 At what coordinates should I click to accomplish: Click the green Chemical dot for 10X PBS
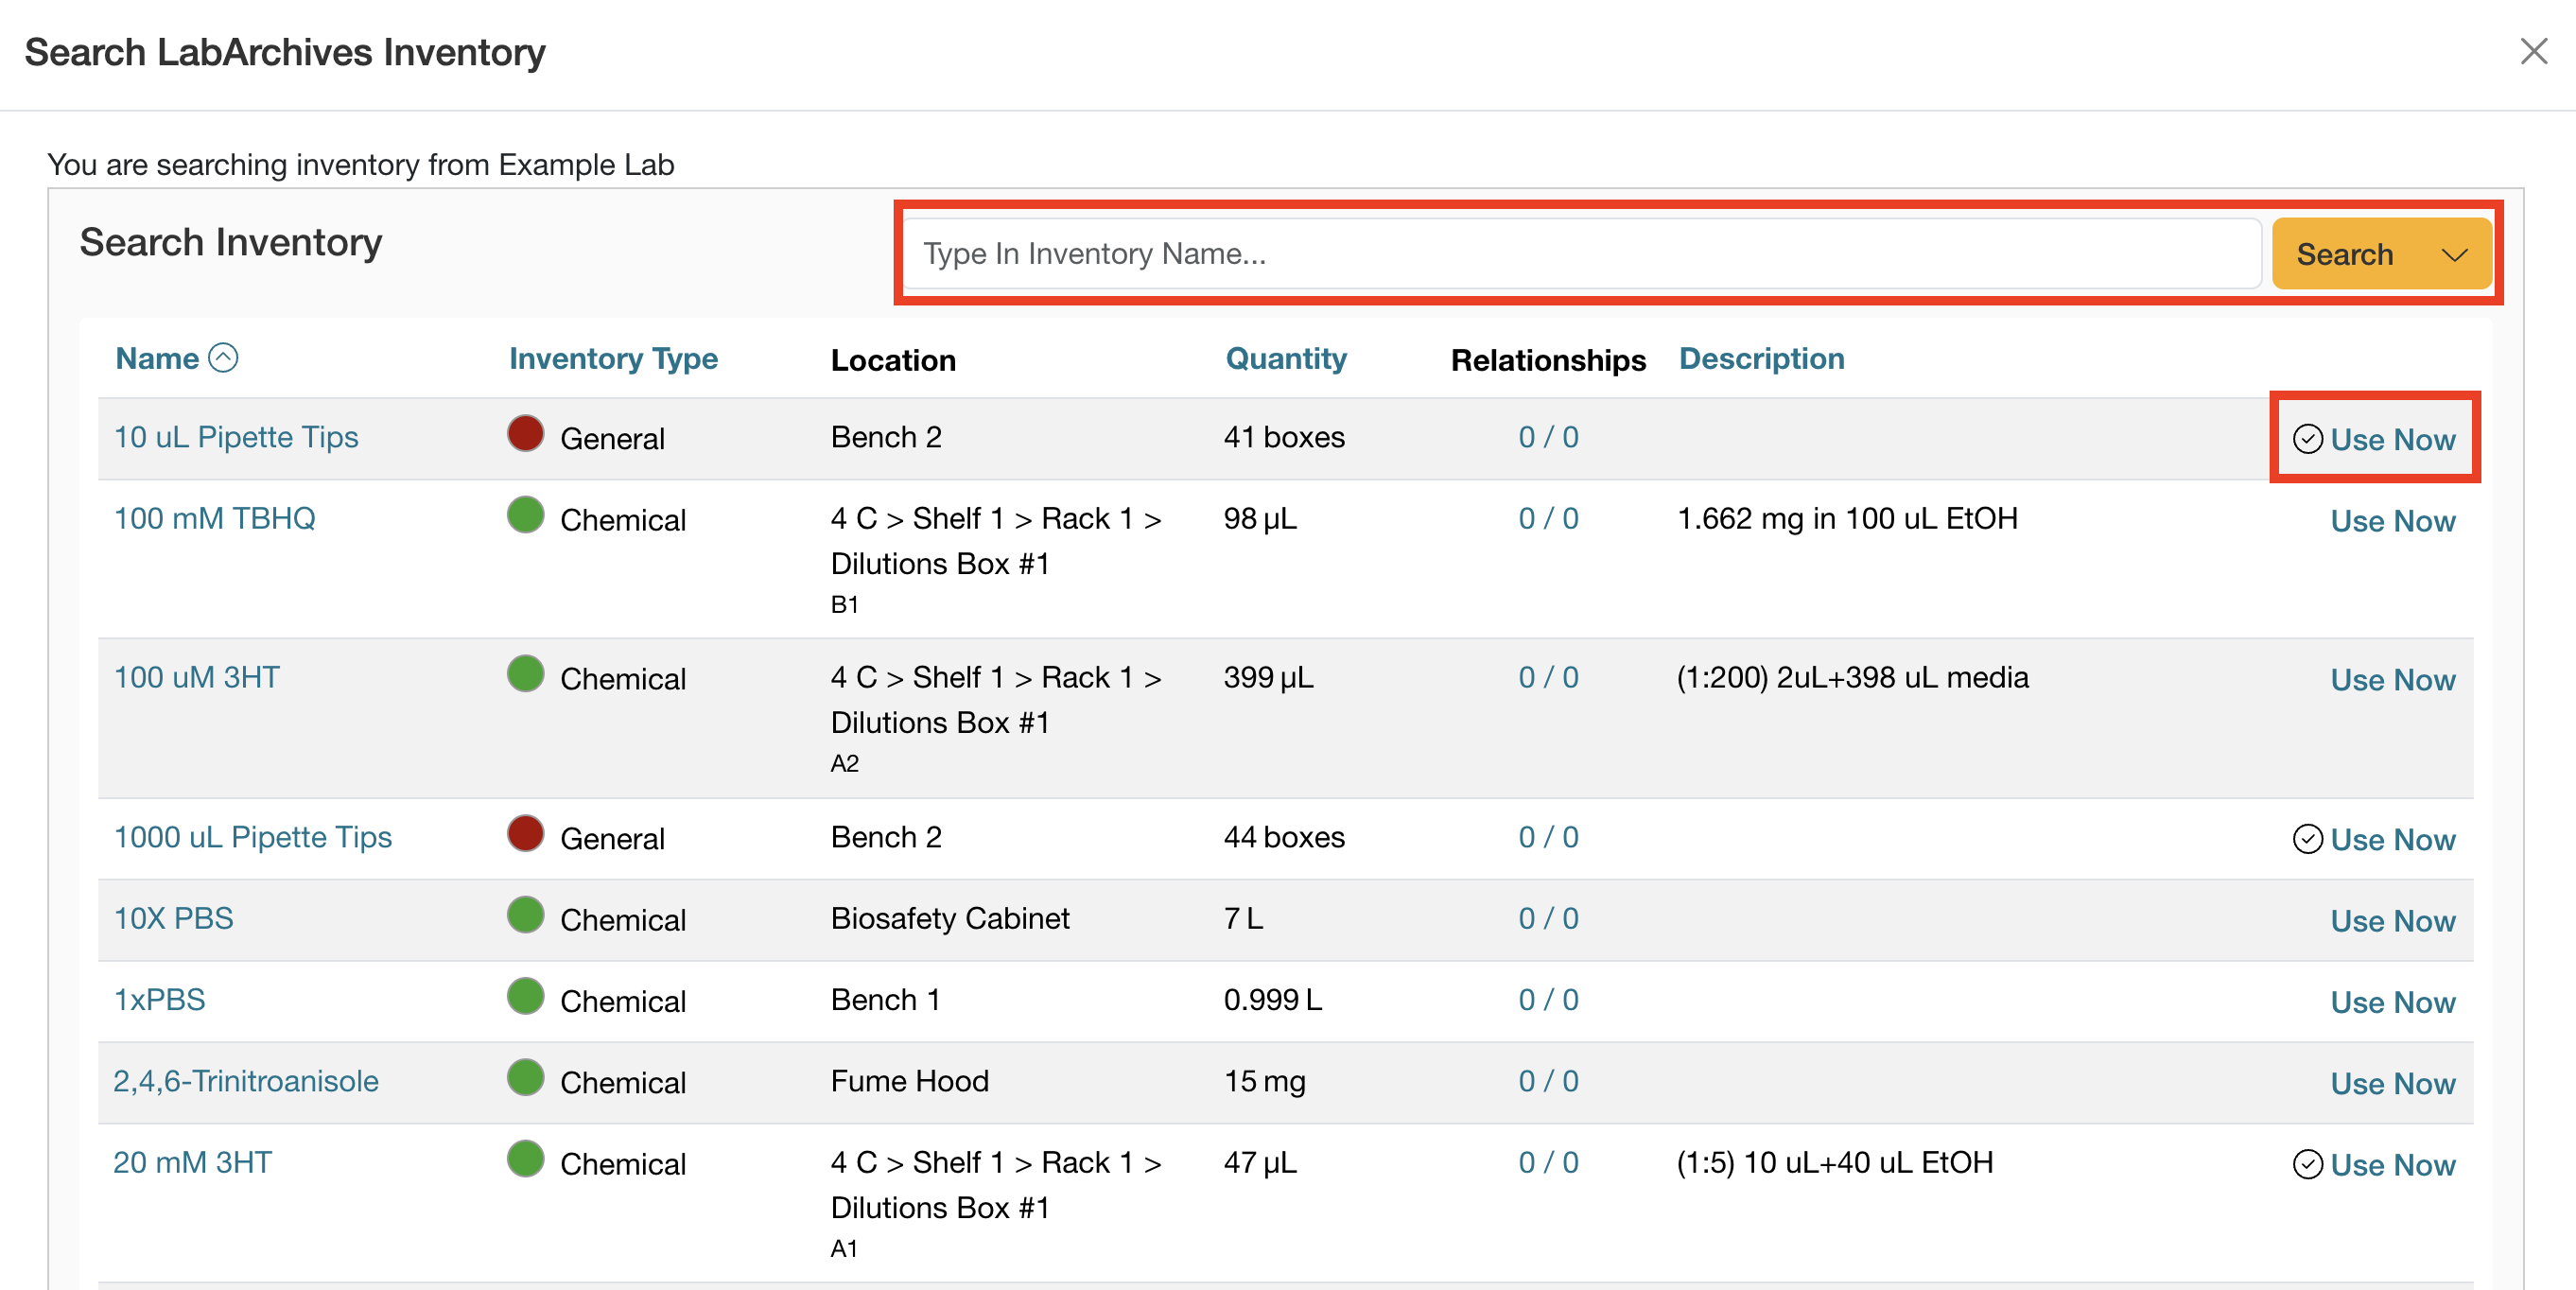coord(525,915)
